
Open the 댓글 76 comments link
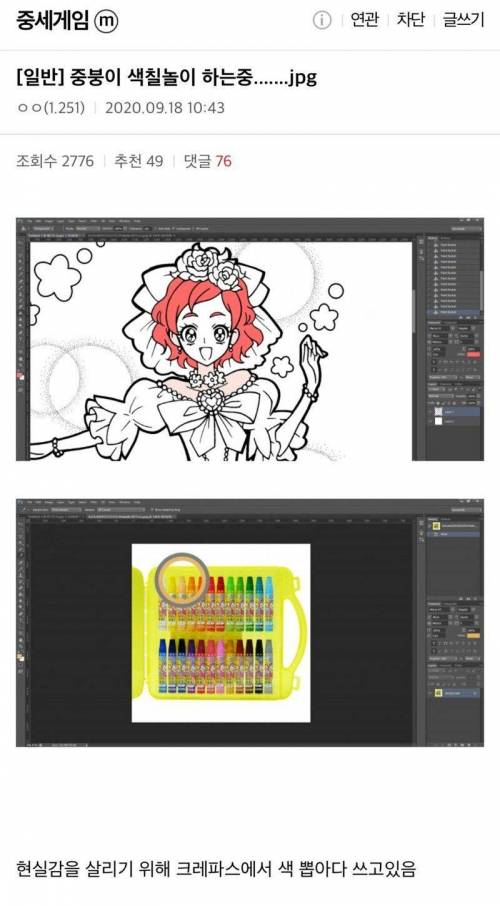(x=208, y=161)
